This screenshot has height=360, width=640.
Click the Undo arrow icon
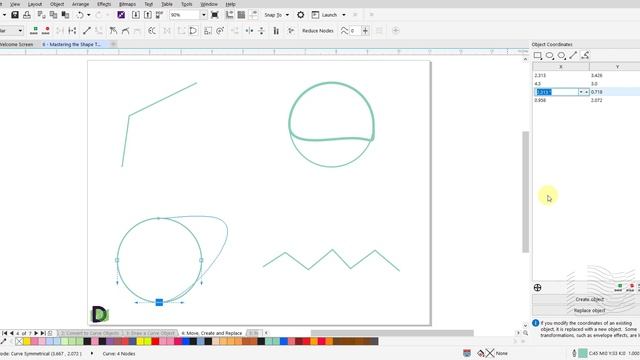click(x=80, y=15)
